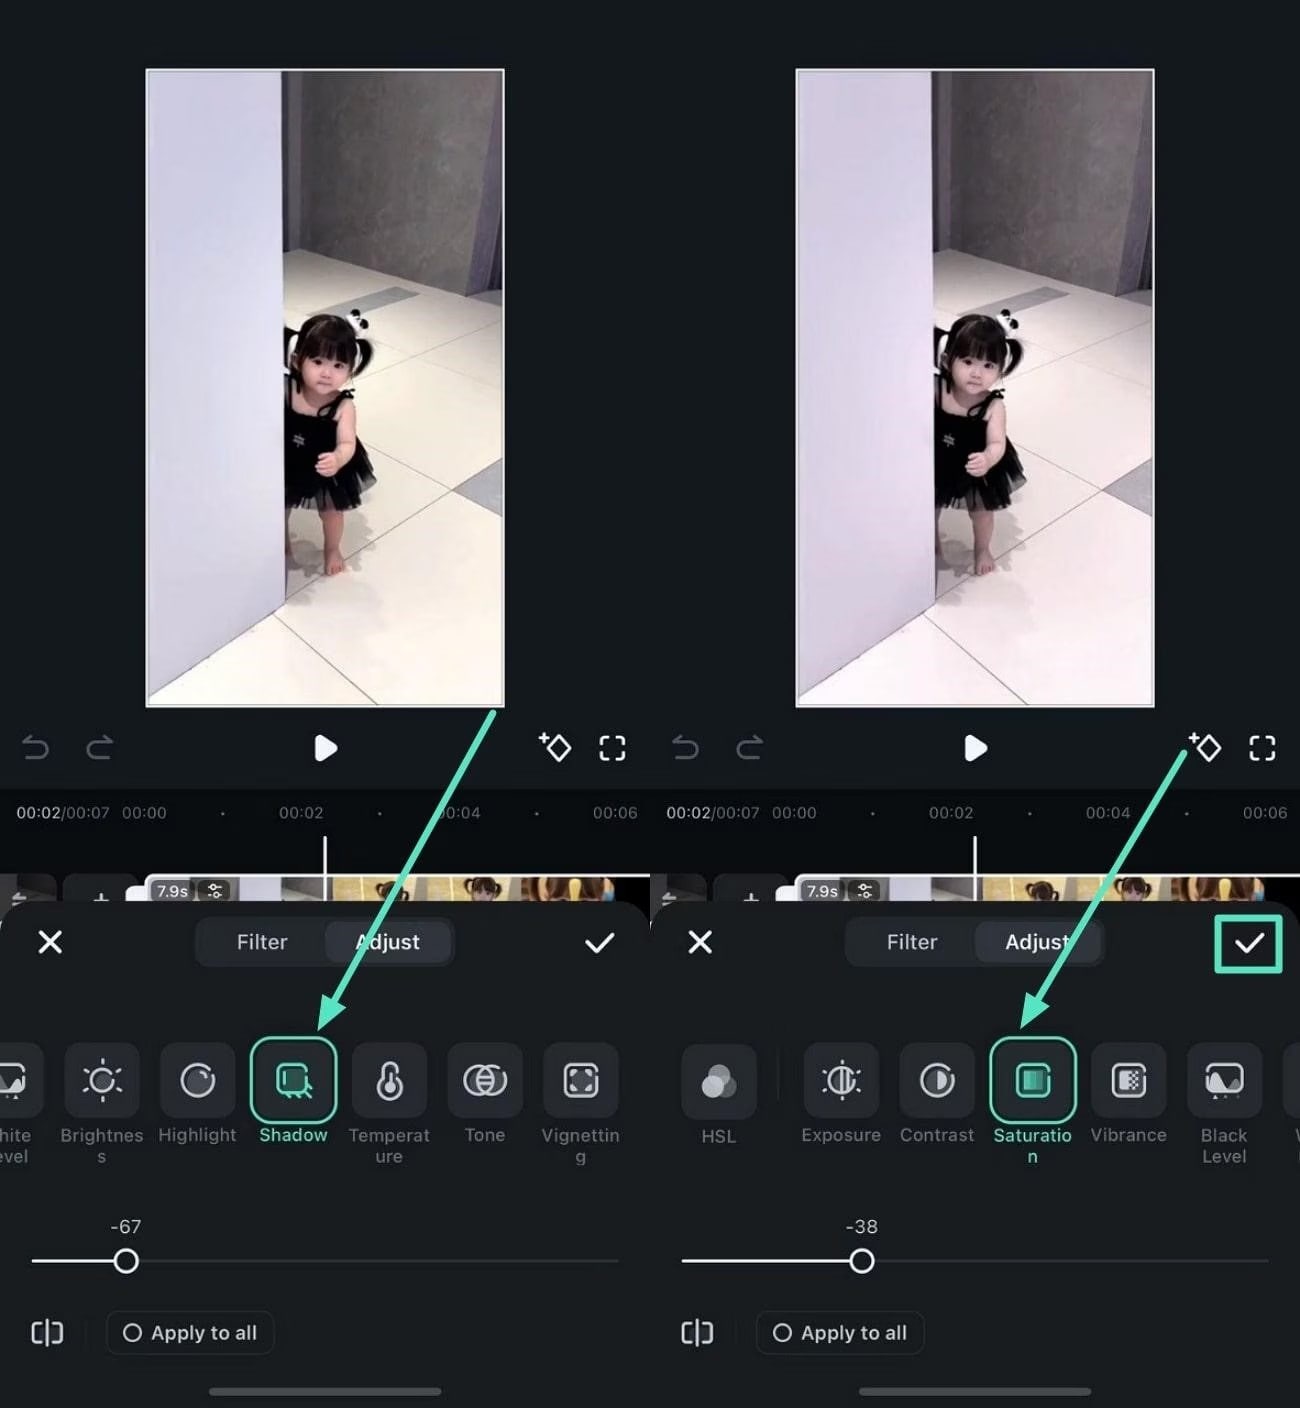This screenshot has width=1300, height=1408.
Task: Select the Vibrance adjustment icon
Action: (x=1129, y=1080)
